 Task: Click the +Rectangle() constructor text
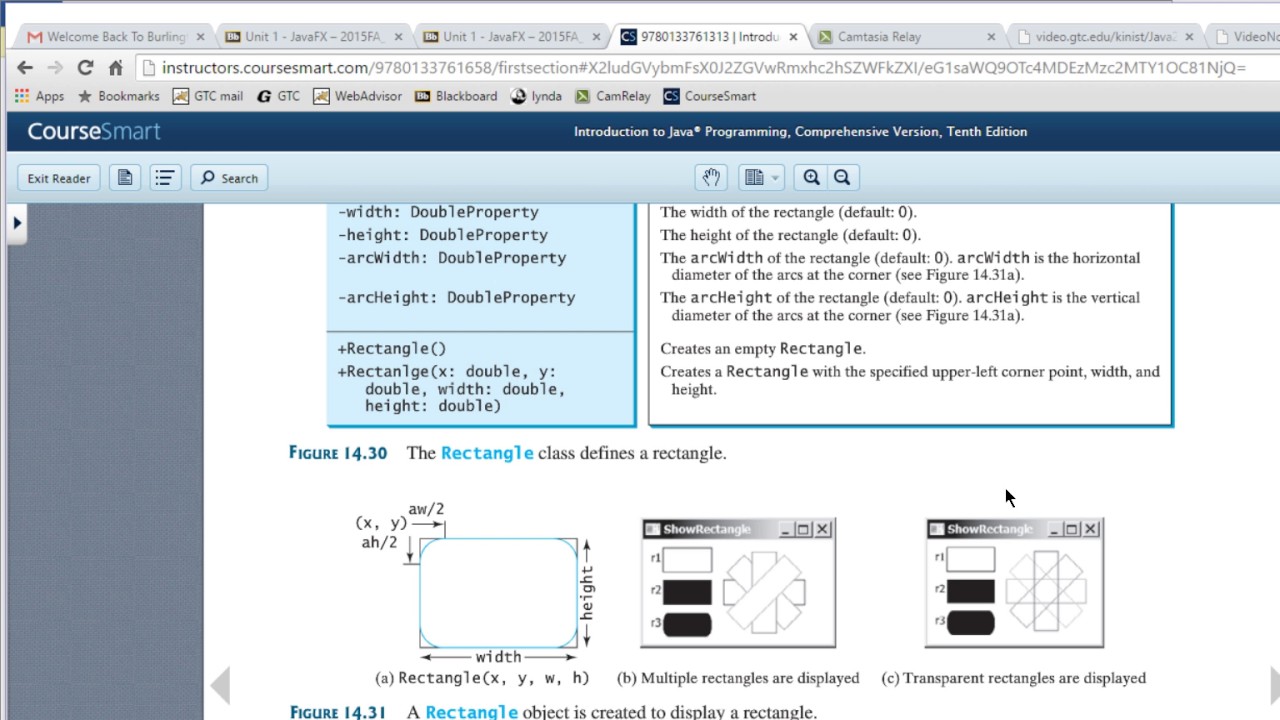(x=392, y=349)
